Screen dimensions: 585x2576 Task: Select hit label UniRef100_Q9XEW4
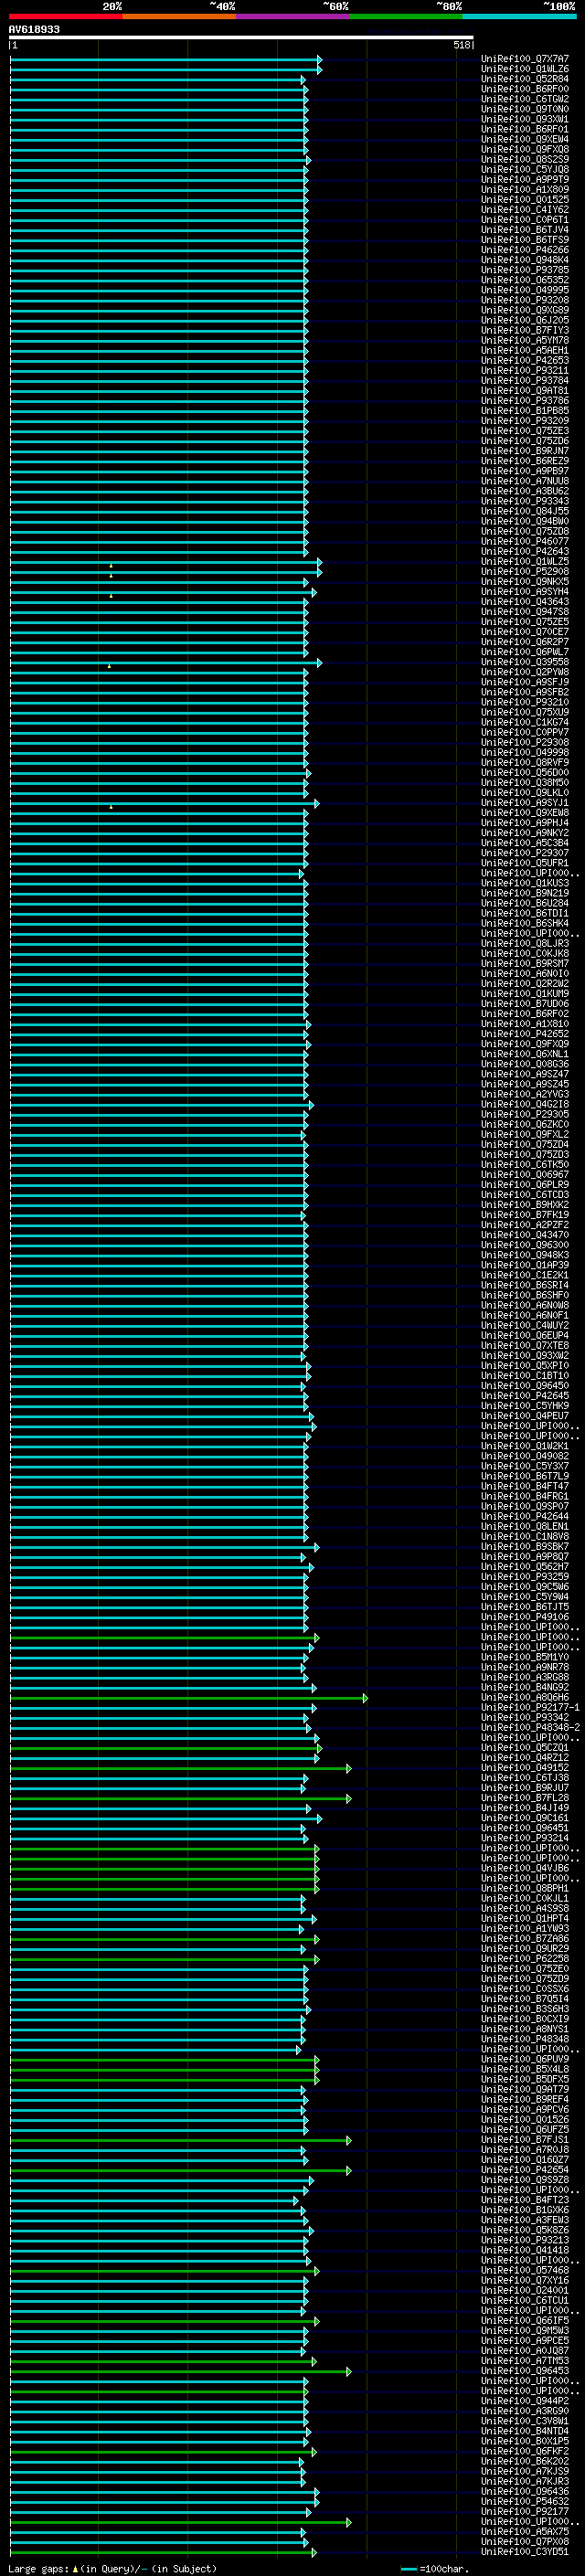tap(525, 139)
